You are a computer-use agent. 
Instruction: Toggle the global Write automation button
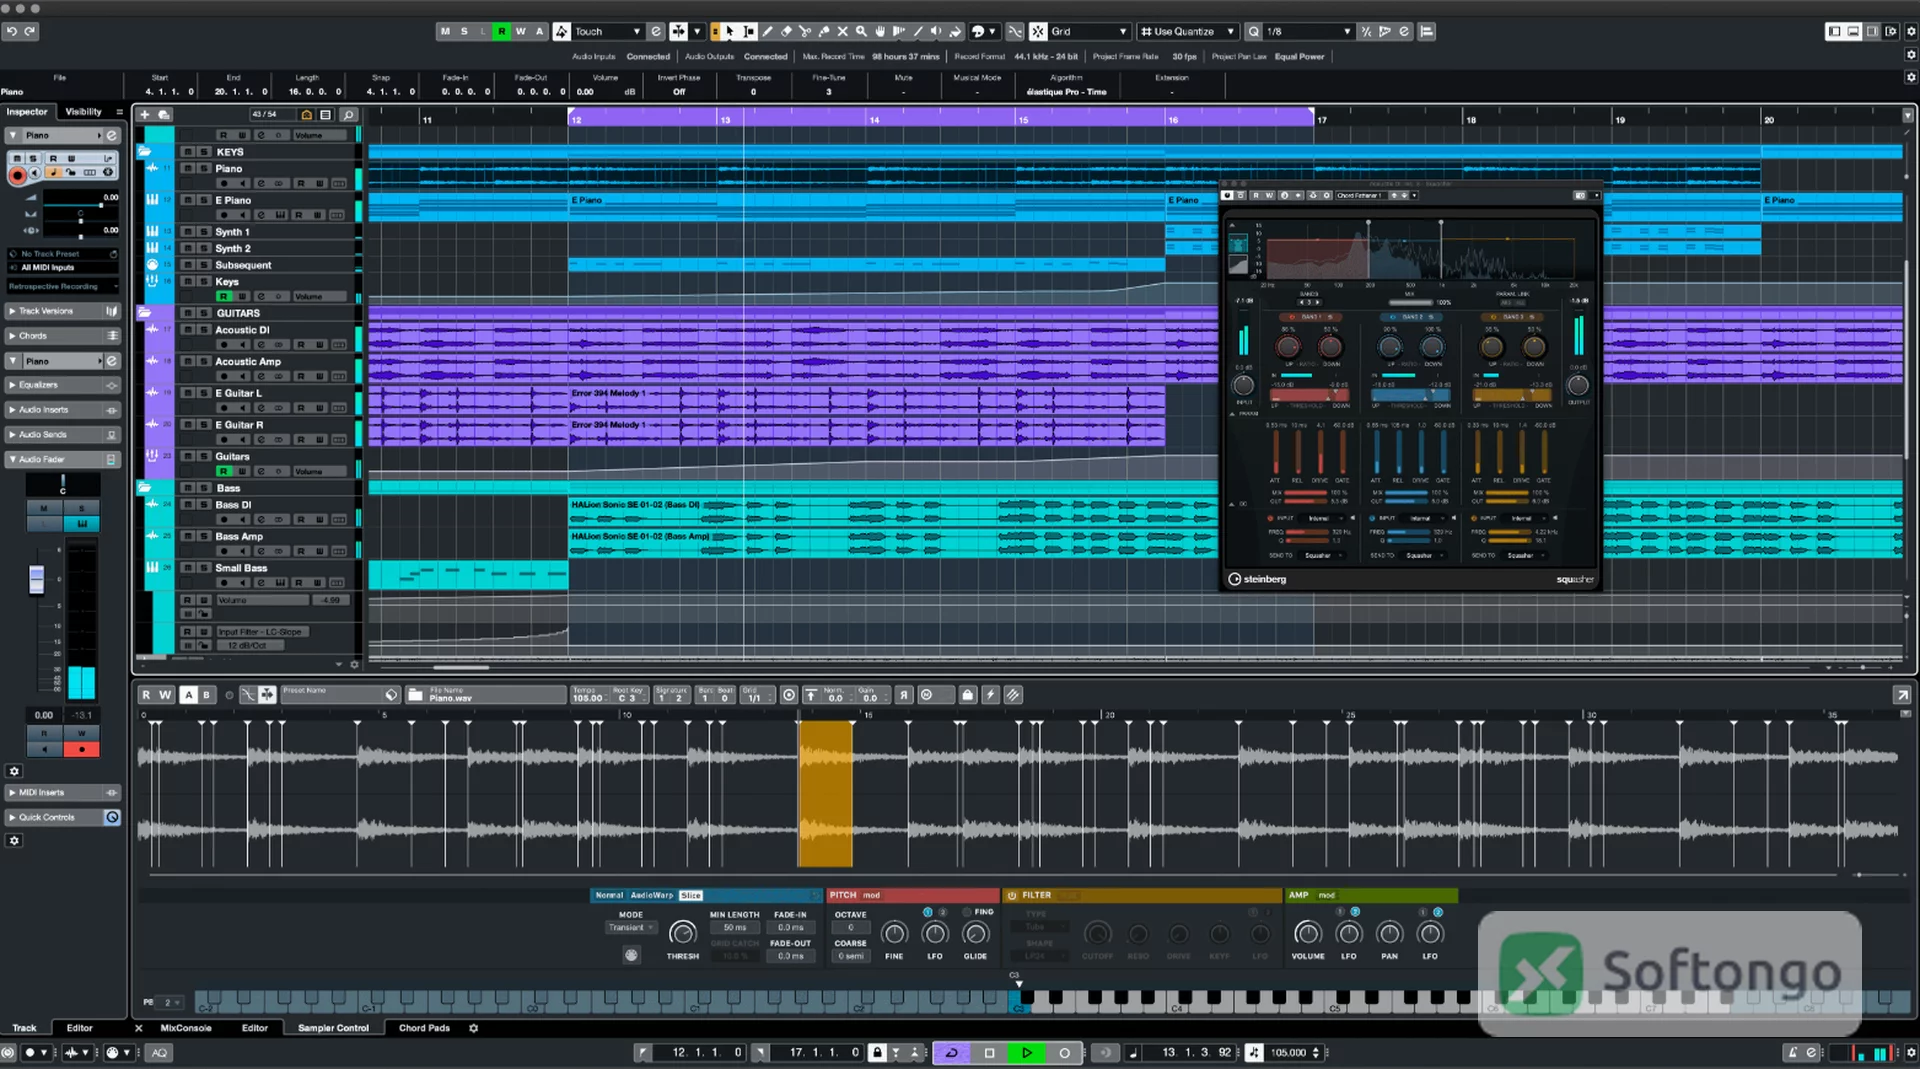[521, 31]
